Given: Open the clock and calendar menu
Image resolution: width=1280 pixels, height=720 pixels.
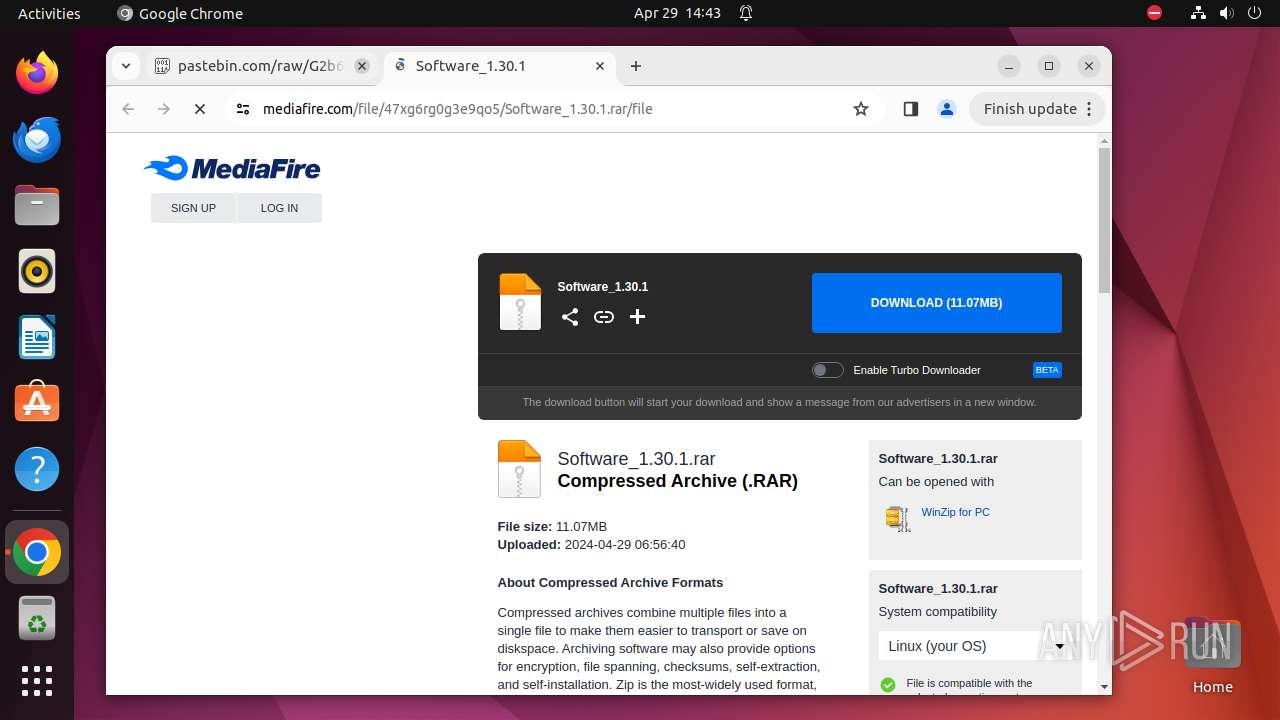Looking at the screenshot, I should pyautogui.click(x=677, y=13).
